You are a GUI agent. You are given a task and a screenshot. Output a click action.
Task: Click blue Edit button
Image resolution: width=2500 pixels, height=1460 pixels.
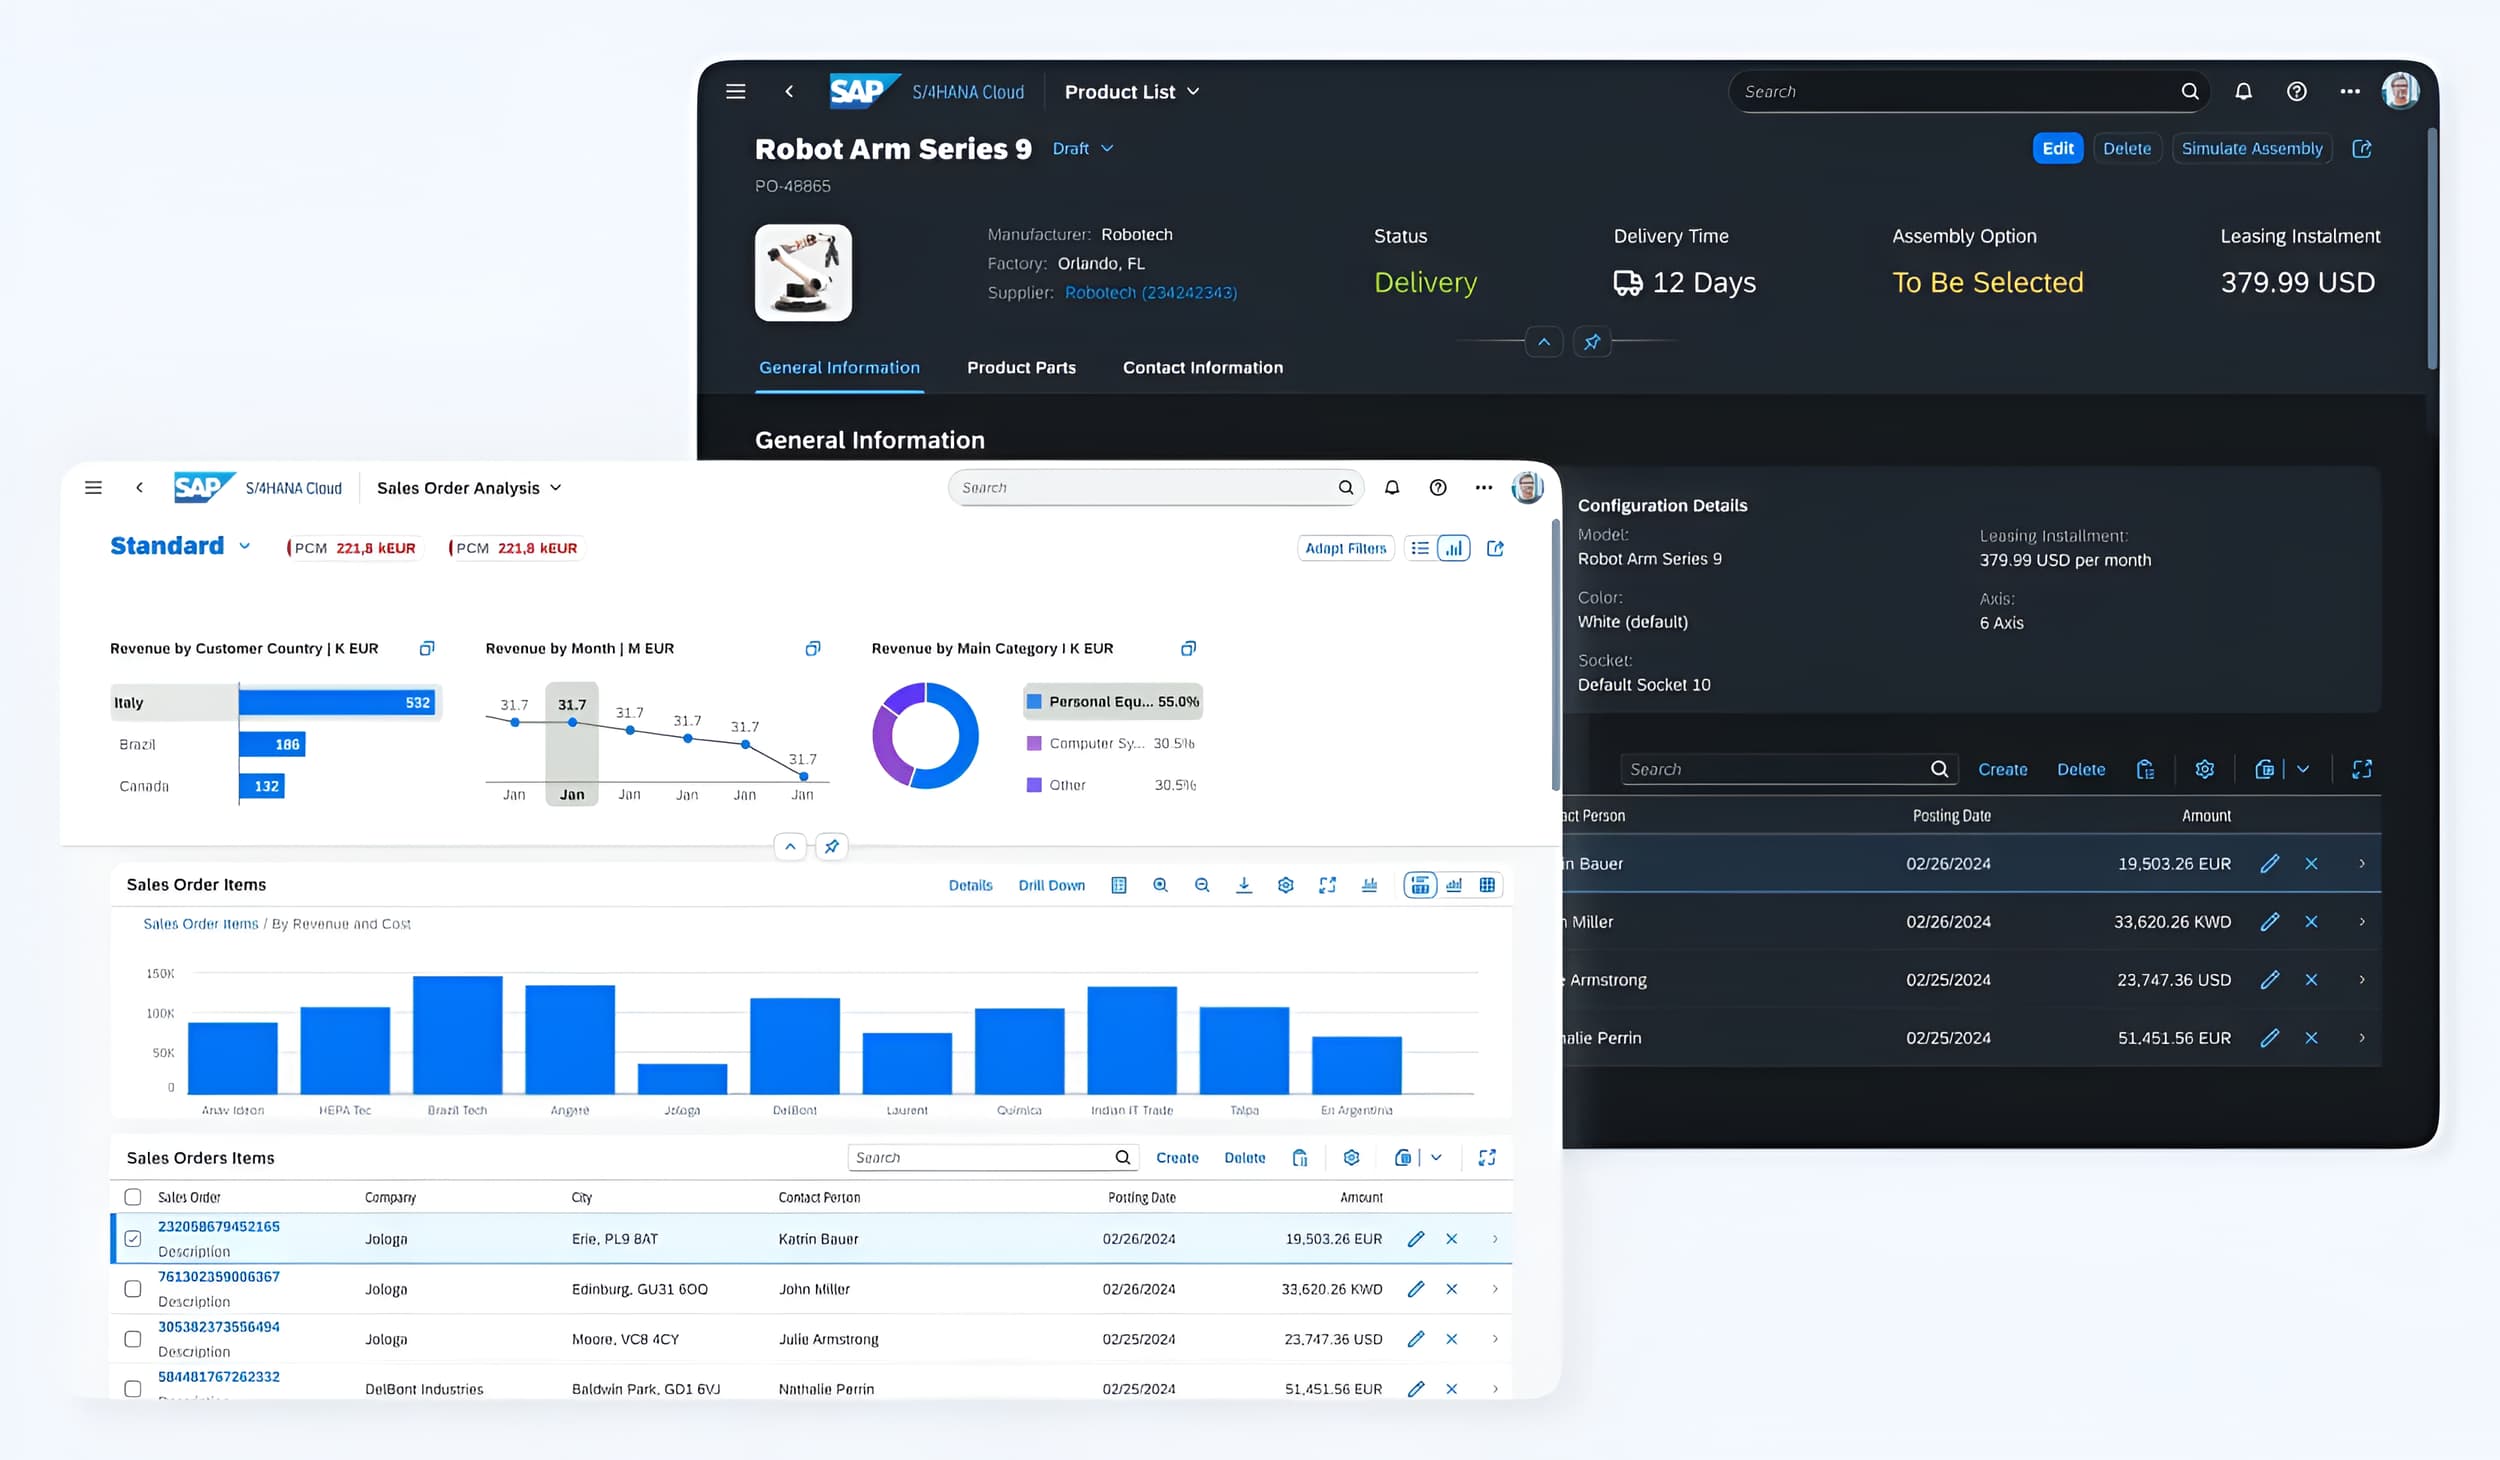[x=2057, y=148]
